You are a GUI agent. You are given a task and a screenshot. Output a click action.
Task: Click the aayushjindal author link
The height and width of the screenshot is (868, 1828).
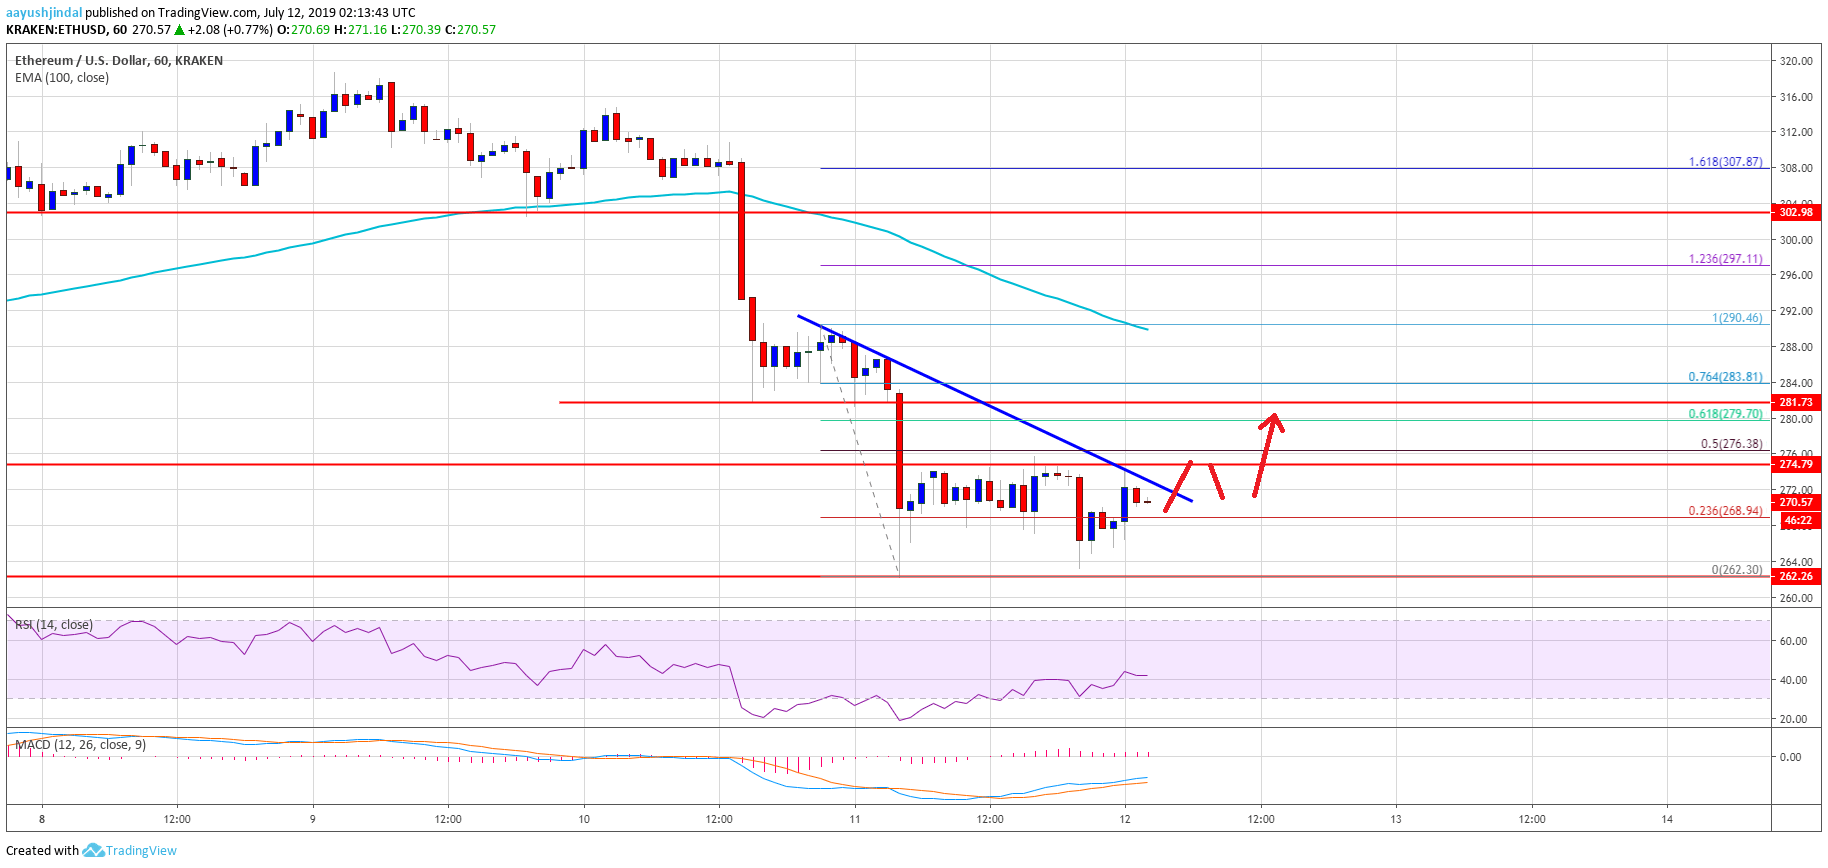tap(44, 12)
